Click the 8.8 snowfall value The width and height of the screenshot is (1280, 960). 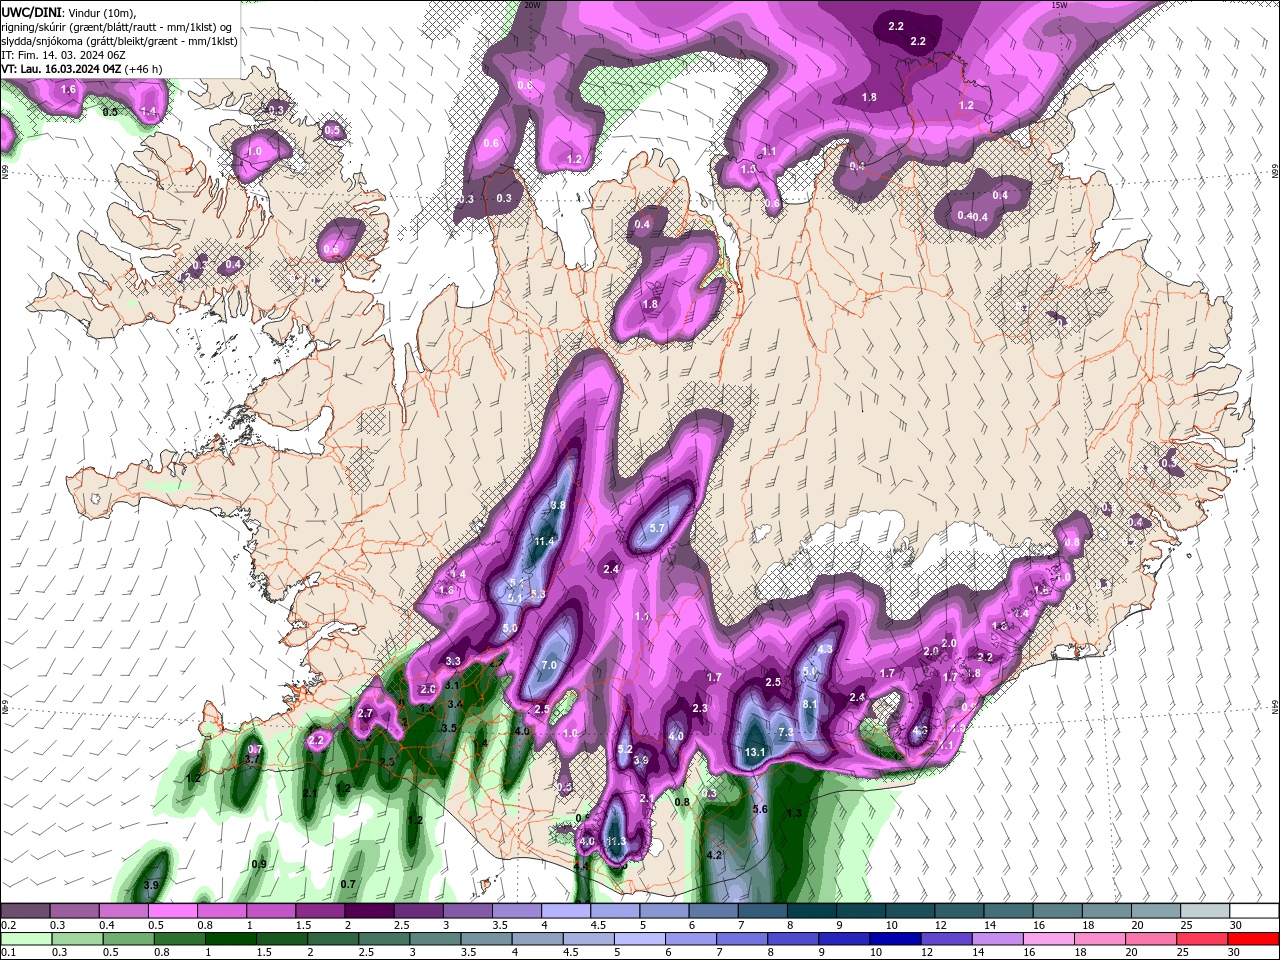click(x=558, y=506)
